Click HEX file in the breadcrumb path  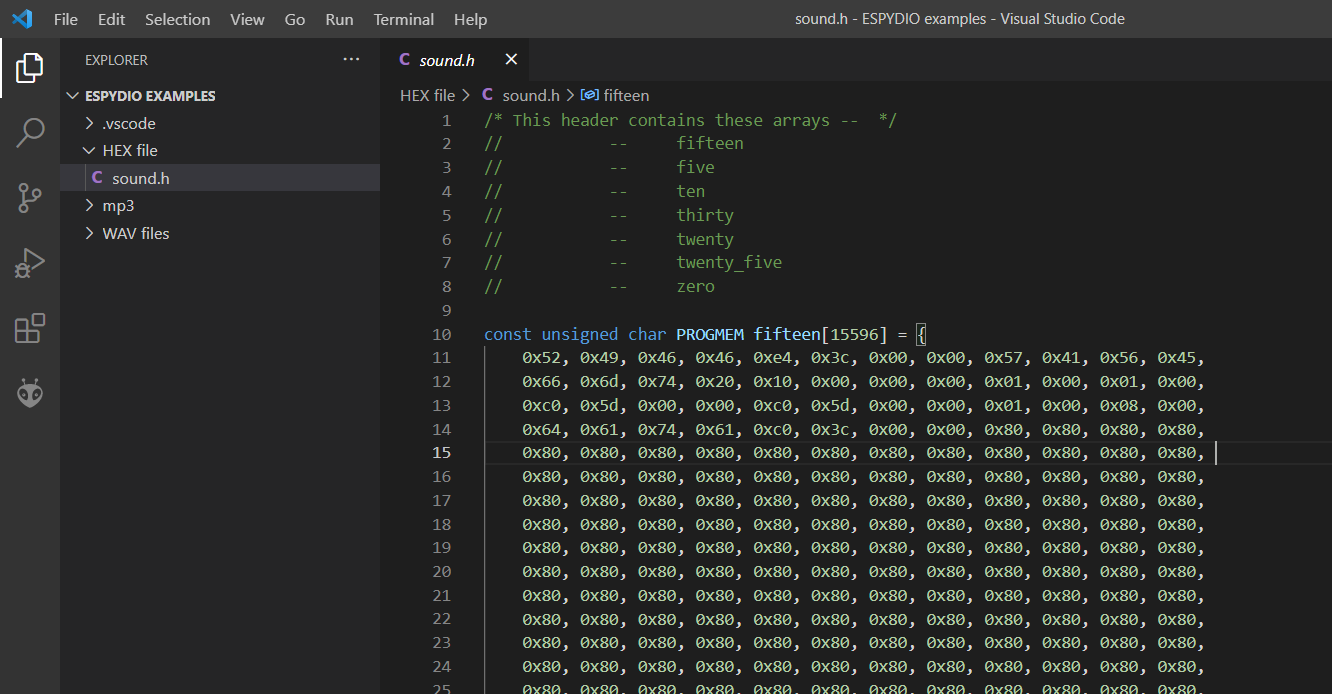click(x=428, y=96)
